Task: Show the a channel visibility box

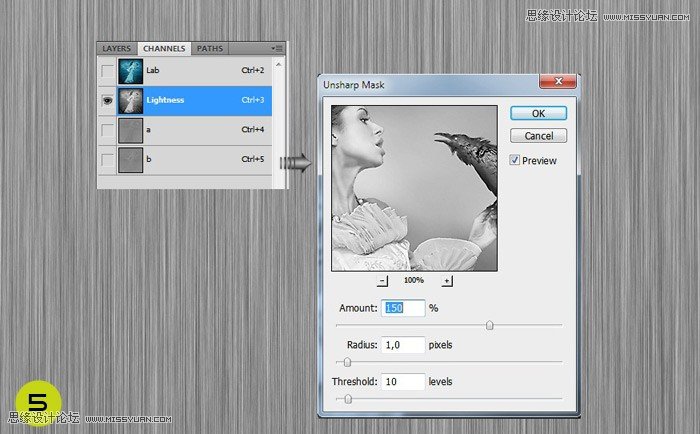Action: pos(107,130)
